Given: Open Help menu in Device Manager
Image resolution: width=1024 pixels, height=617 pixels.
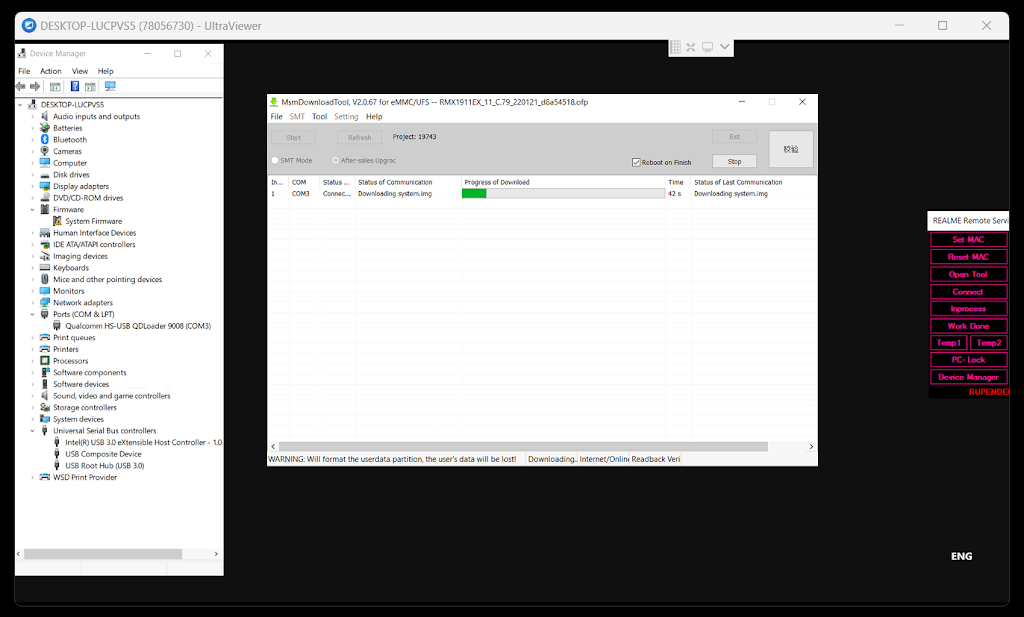Looking at the screenshot, I should pyautogui.click(x=106, y=71).
